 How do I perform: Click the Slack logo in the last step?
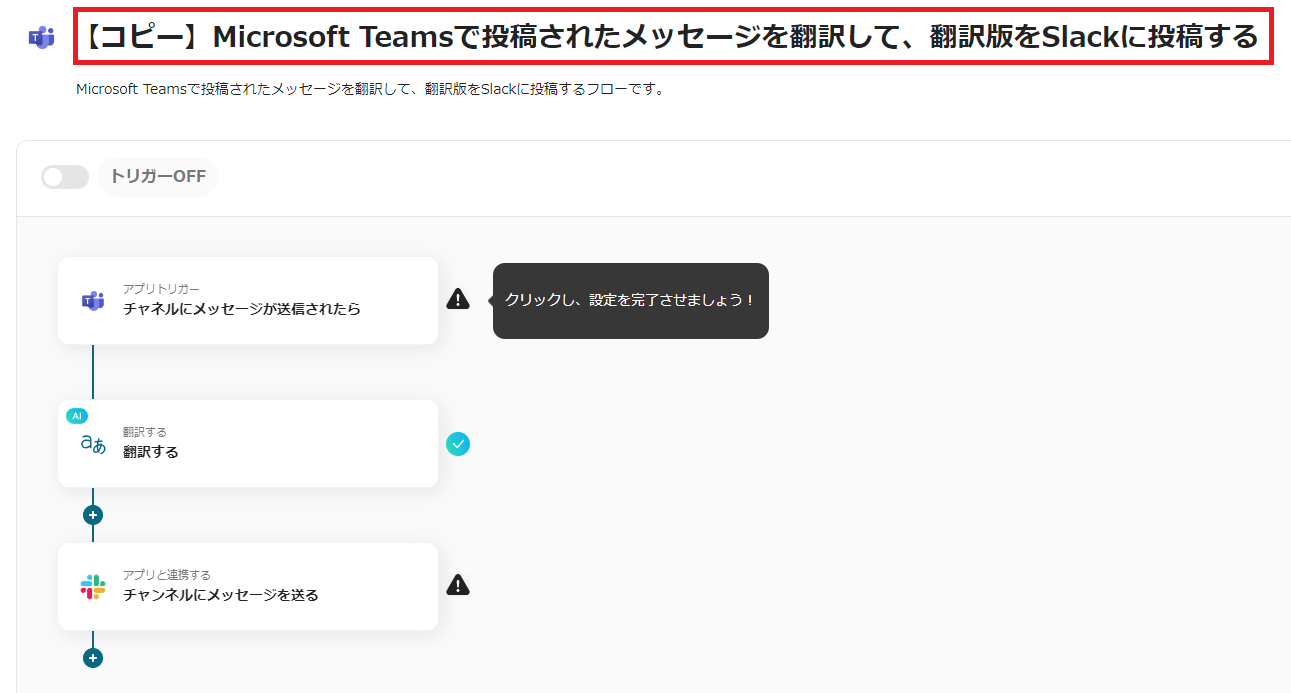[93, 587]
